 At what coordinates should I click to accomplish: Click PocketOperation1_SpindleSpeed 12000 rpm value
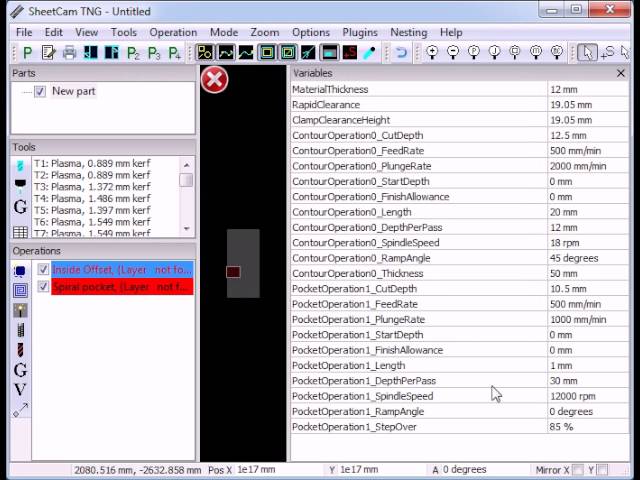(588, 396)
